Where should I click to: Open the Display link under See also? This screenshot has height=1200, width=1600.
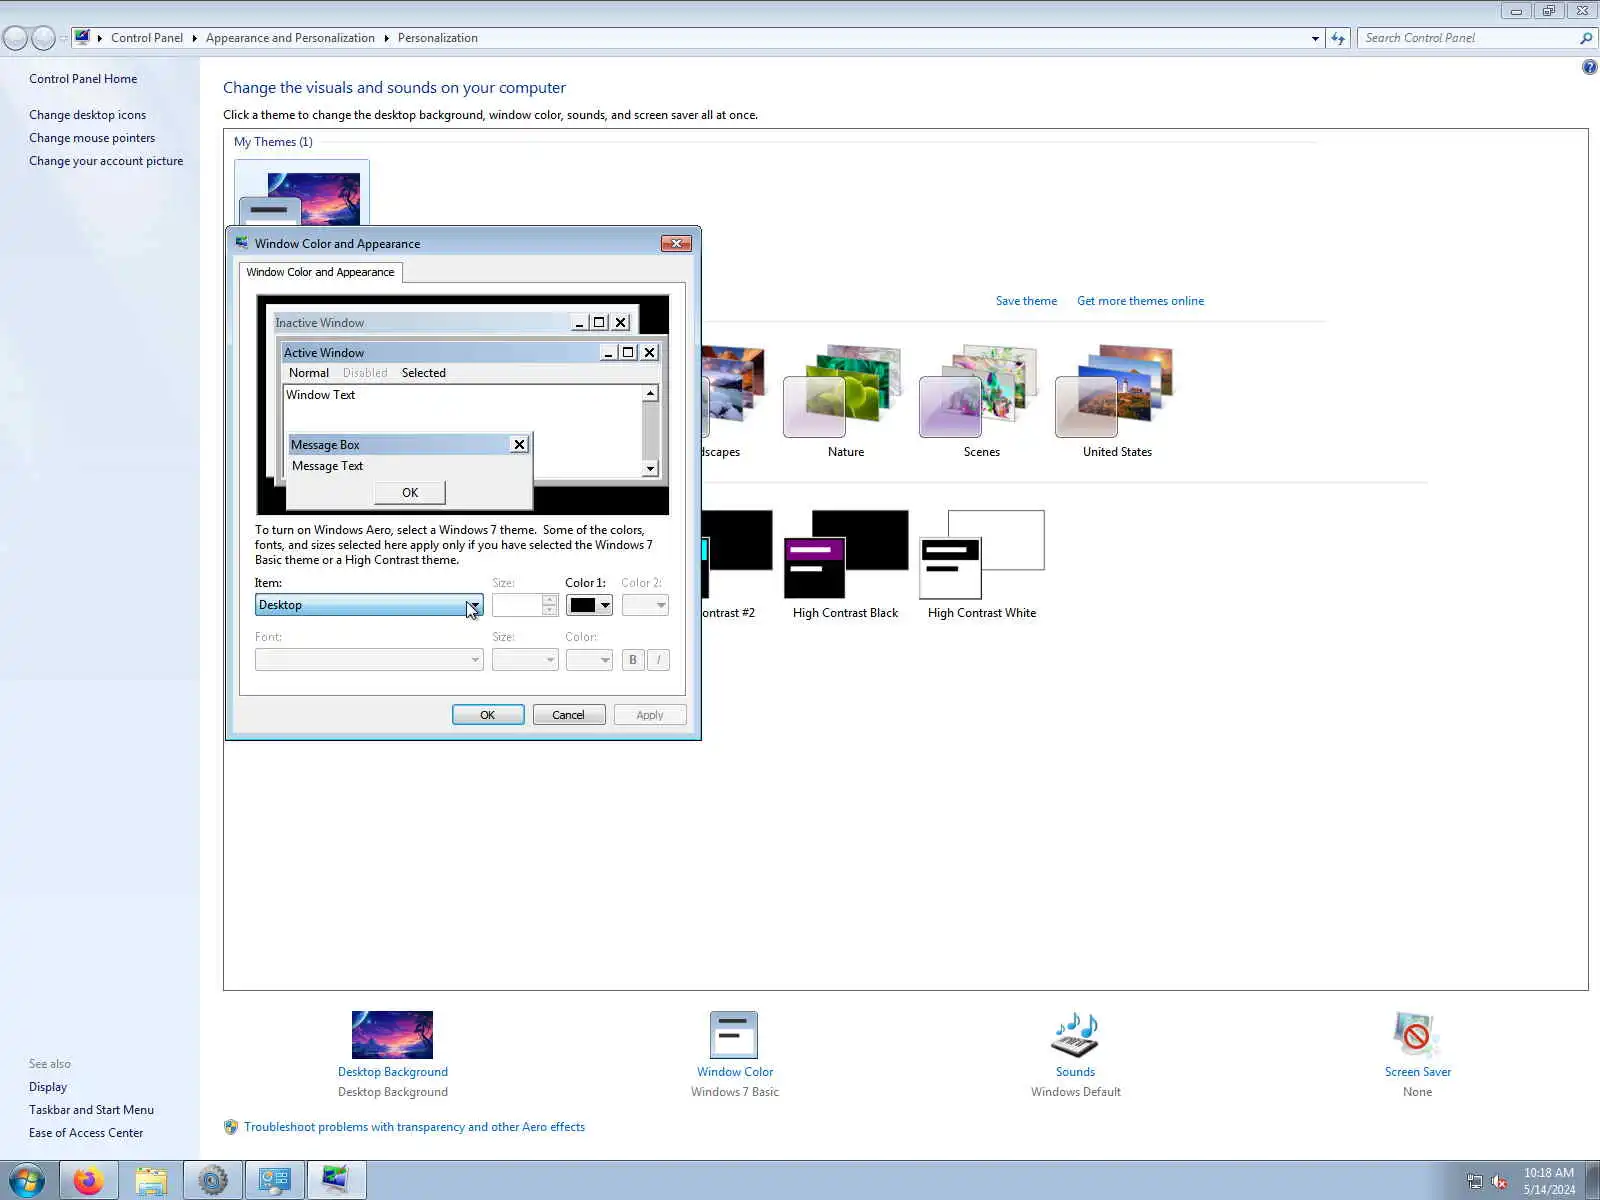(48, 1087)
